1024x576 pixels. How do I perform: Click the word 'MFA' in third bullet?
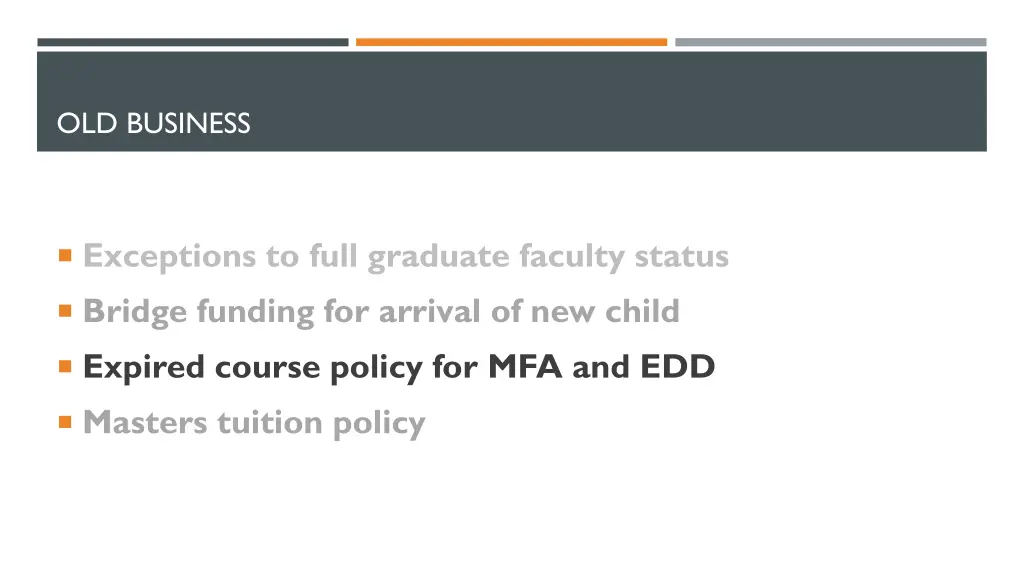point(525,366)
